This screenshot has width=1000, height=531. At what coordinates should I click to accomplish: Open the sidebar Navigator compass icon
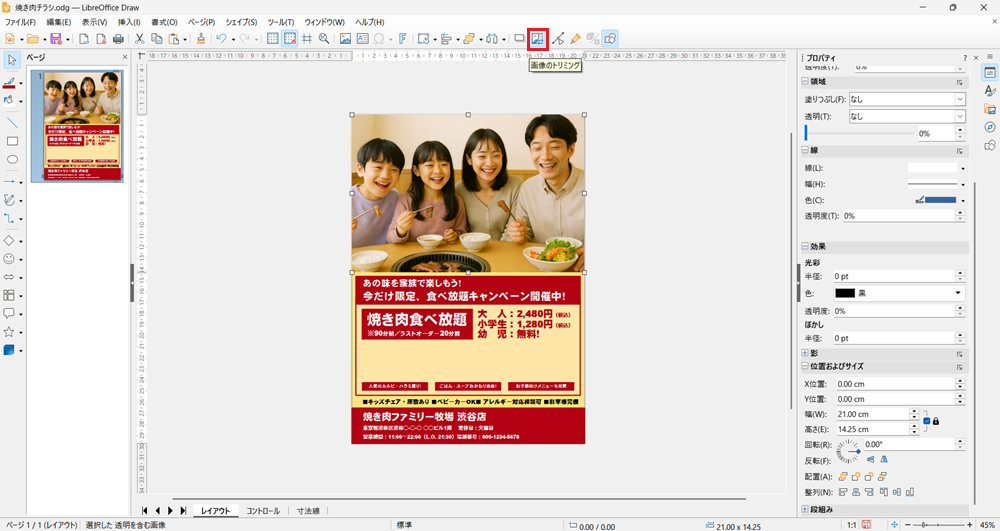pos(990,127)
